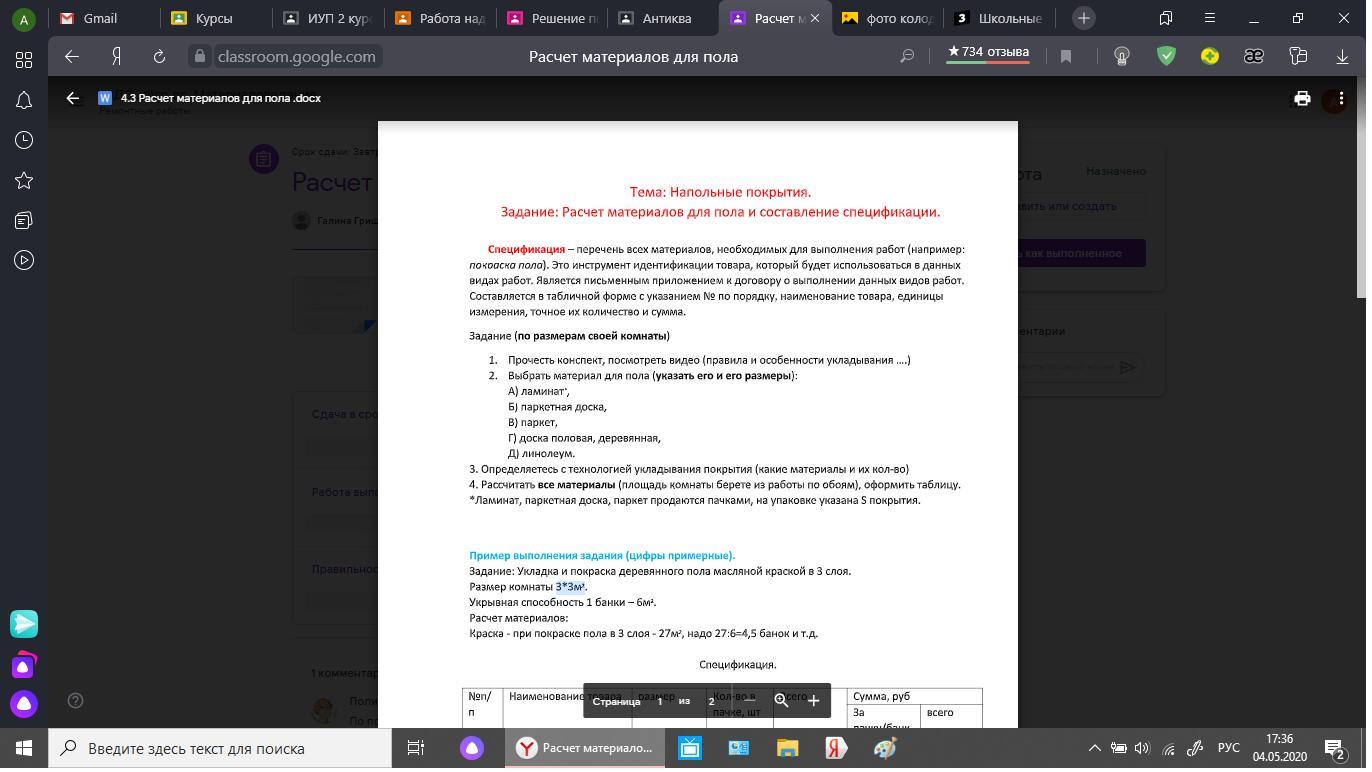Open the browser hamburger menu

click(x=1209, y=18)
